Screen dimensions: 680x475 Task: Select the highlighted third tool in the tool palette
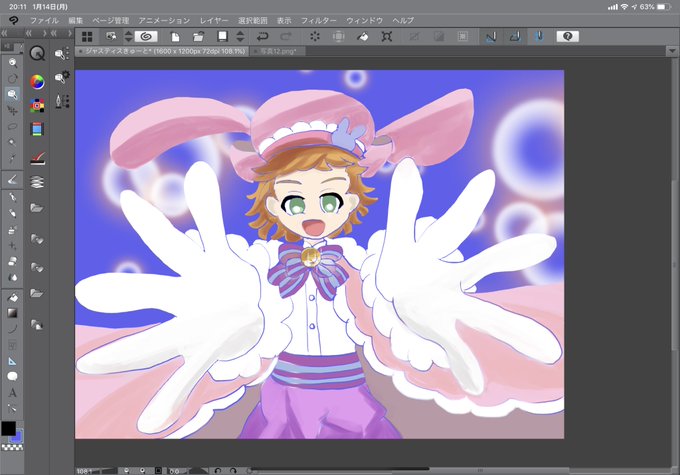pyautogui.click(x=13, y=94)
